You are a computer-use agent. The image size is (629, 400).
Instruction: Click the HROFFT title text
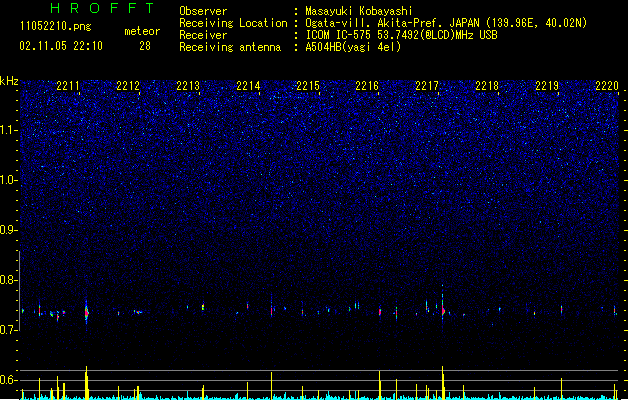click(x=102, y=8)
